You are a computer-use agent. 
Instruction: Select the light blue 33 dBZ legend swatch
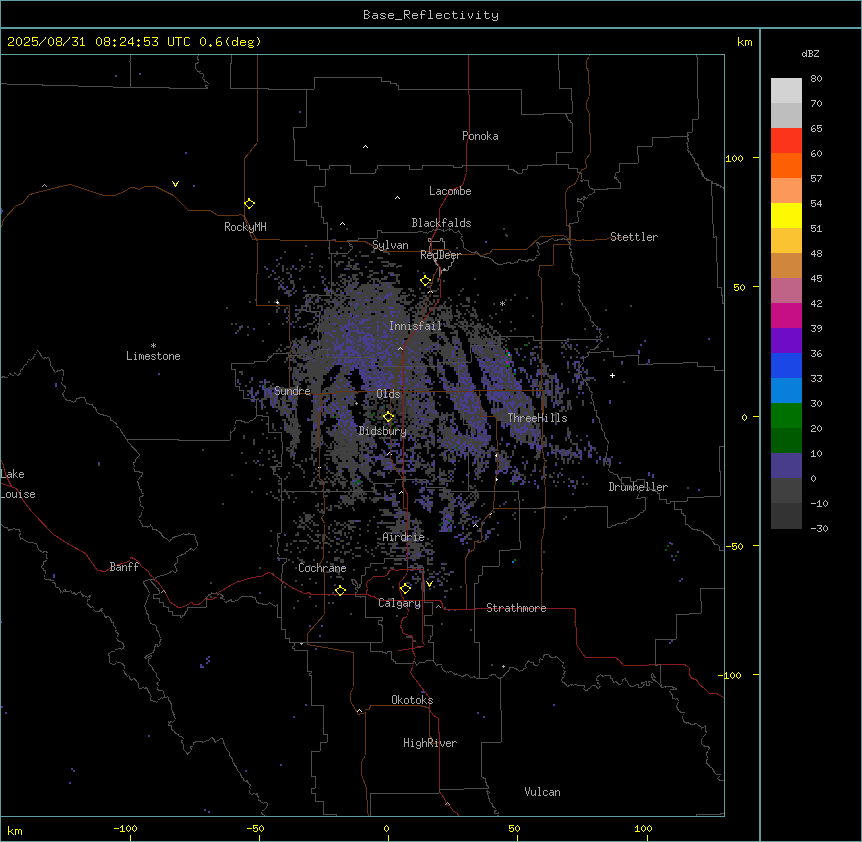(786, 391)
